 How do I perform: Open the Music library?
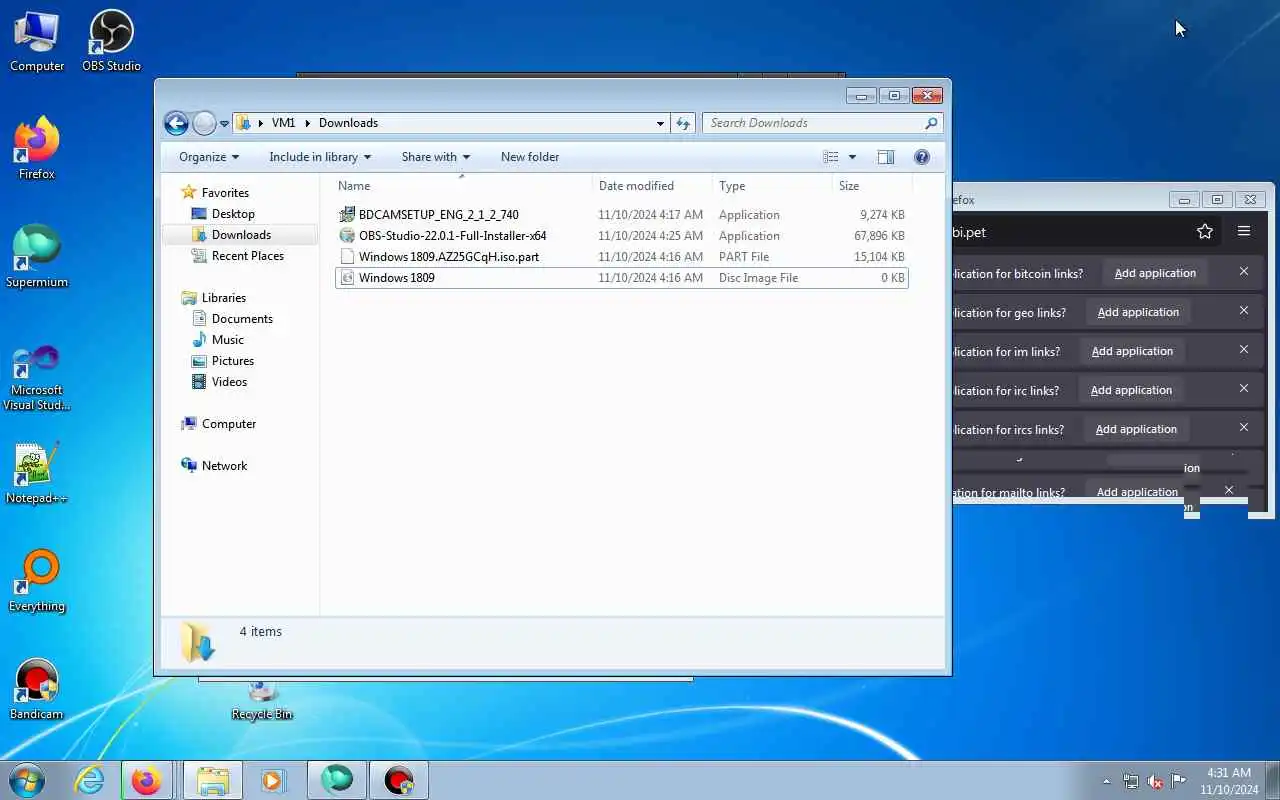tap(227, 340)
